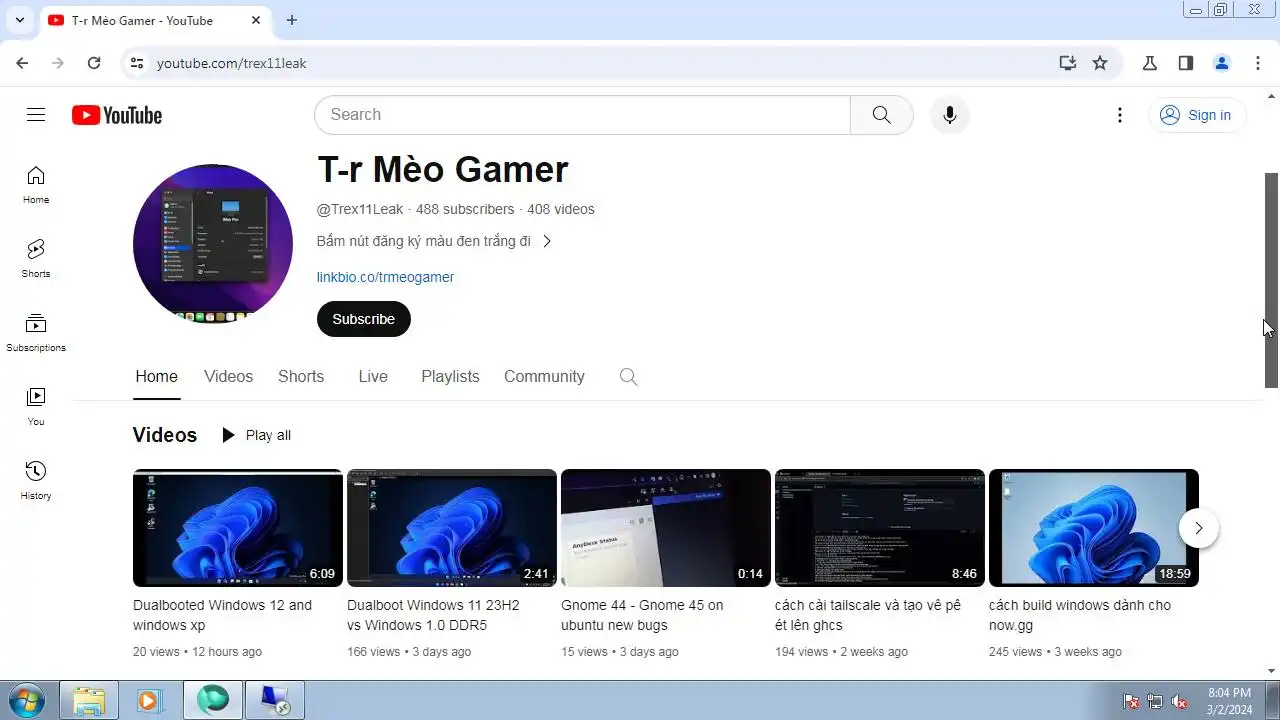Viewport: 1280px width, 720px height.
Task: Open linkbio.co/trmeogamer link
Action: pos(385,277)
